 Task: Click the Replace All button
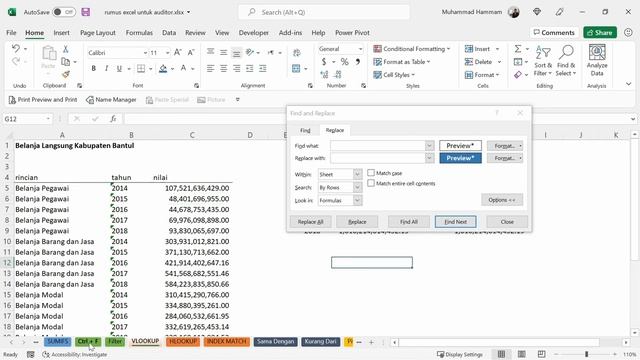tap(310, 222)
